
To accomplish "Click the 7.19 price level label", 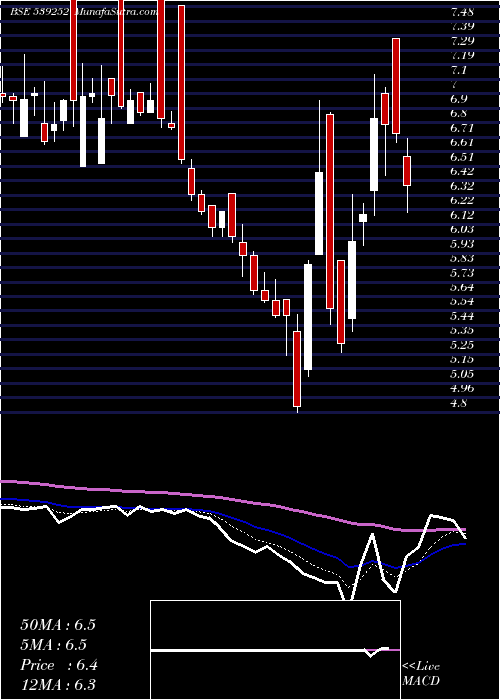I will [x=462, y=56].
